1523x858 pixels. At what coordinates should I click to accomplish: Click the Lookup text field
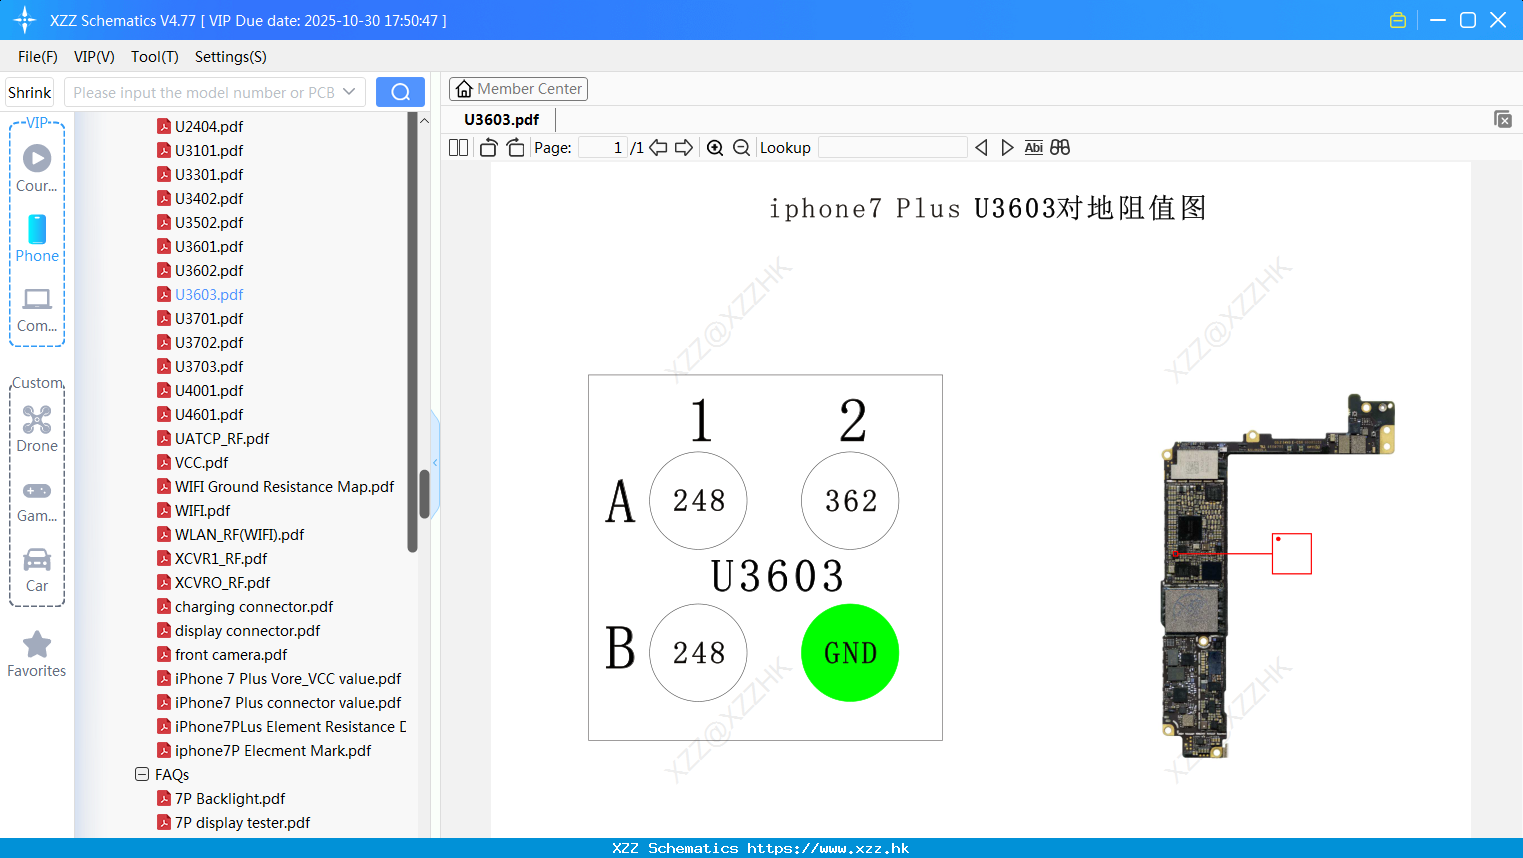coord(893,147)
